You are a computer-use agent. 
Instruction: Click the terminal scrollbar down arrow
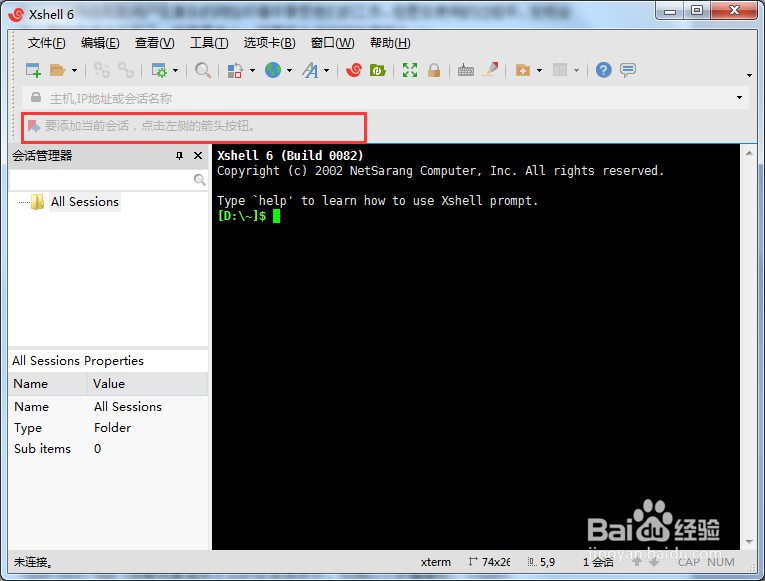[x=749, y=542]
